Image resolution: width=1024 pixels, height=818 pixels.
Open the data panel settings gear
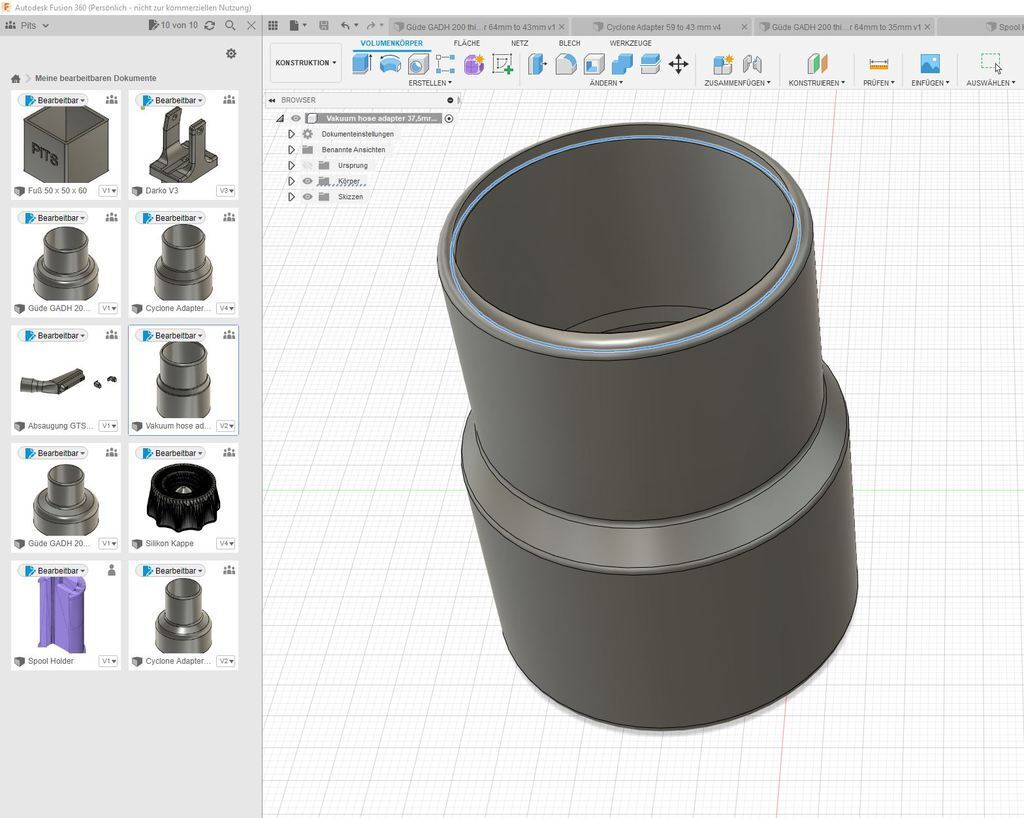coord(231,53)
